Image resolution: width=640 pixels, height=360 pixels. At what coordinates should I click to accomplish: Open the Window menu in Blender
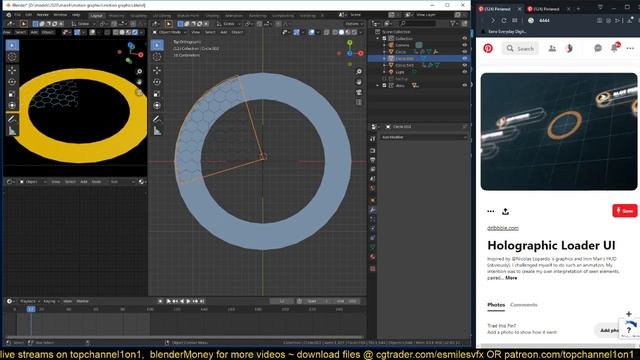[x=60, y=15]
